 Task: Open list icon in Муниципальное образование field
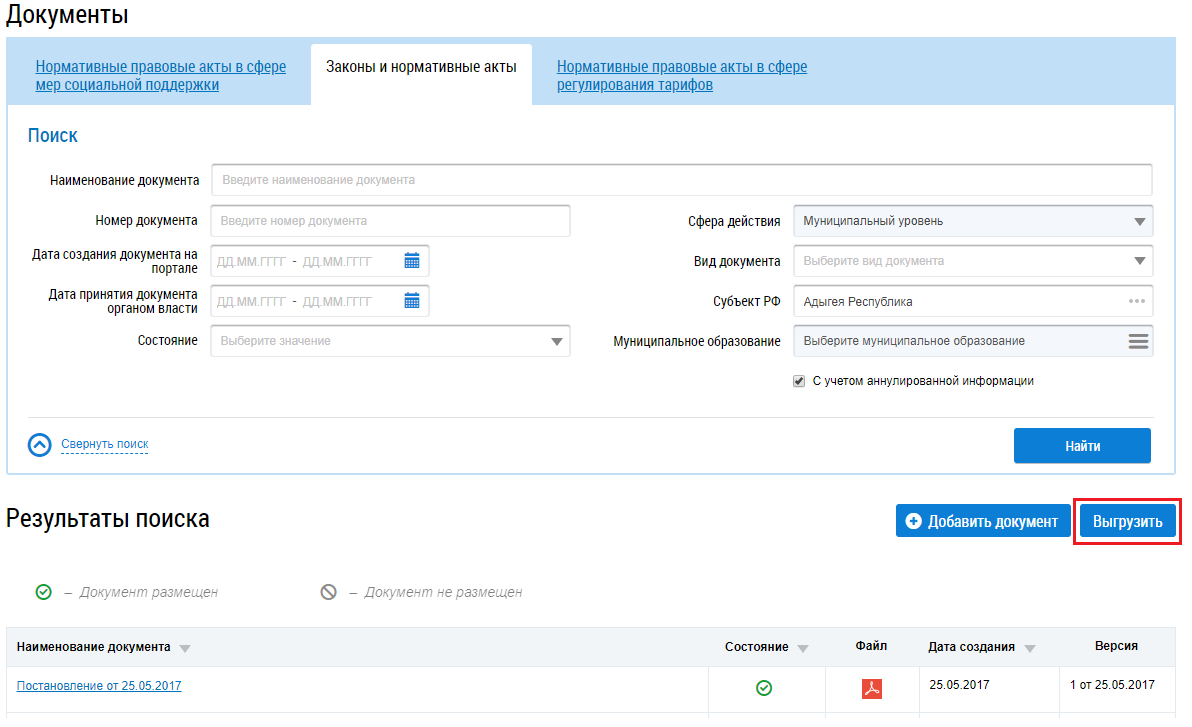pyautogui.click(x=1138, y=341)
